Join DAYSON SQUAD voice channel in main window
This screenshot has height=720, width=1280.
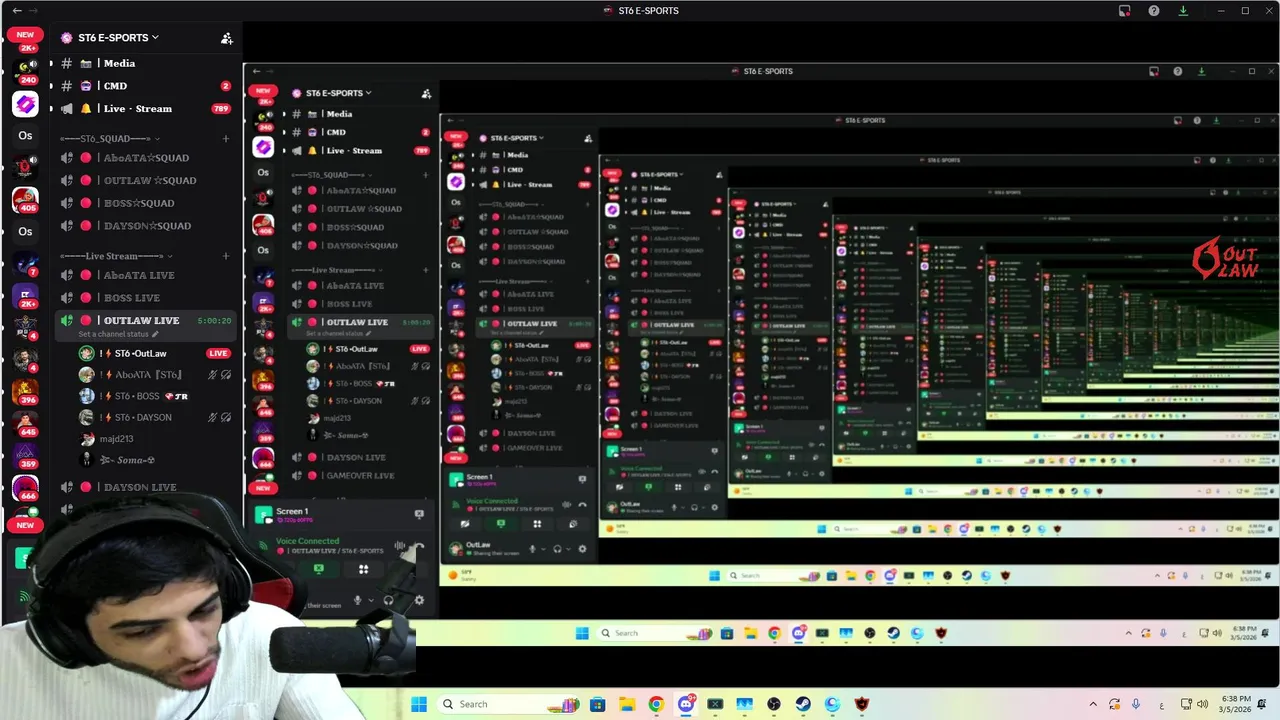(146, 226)
